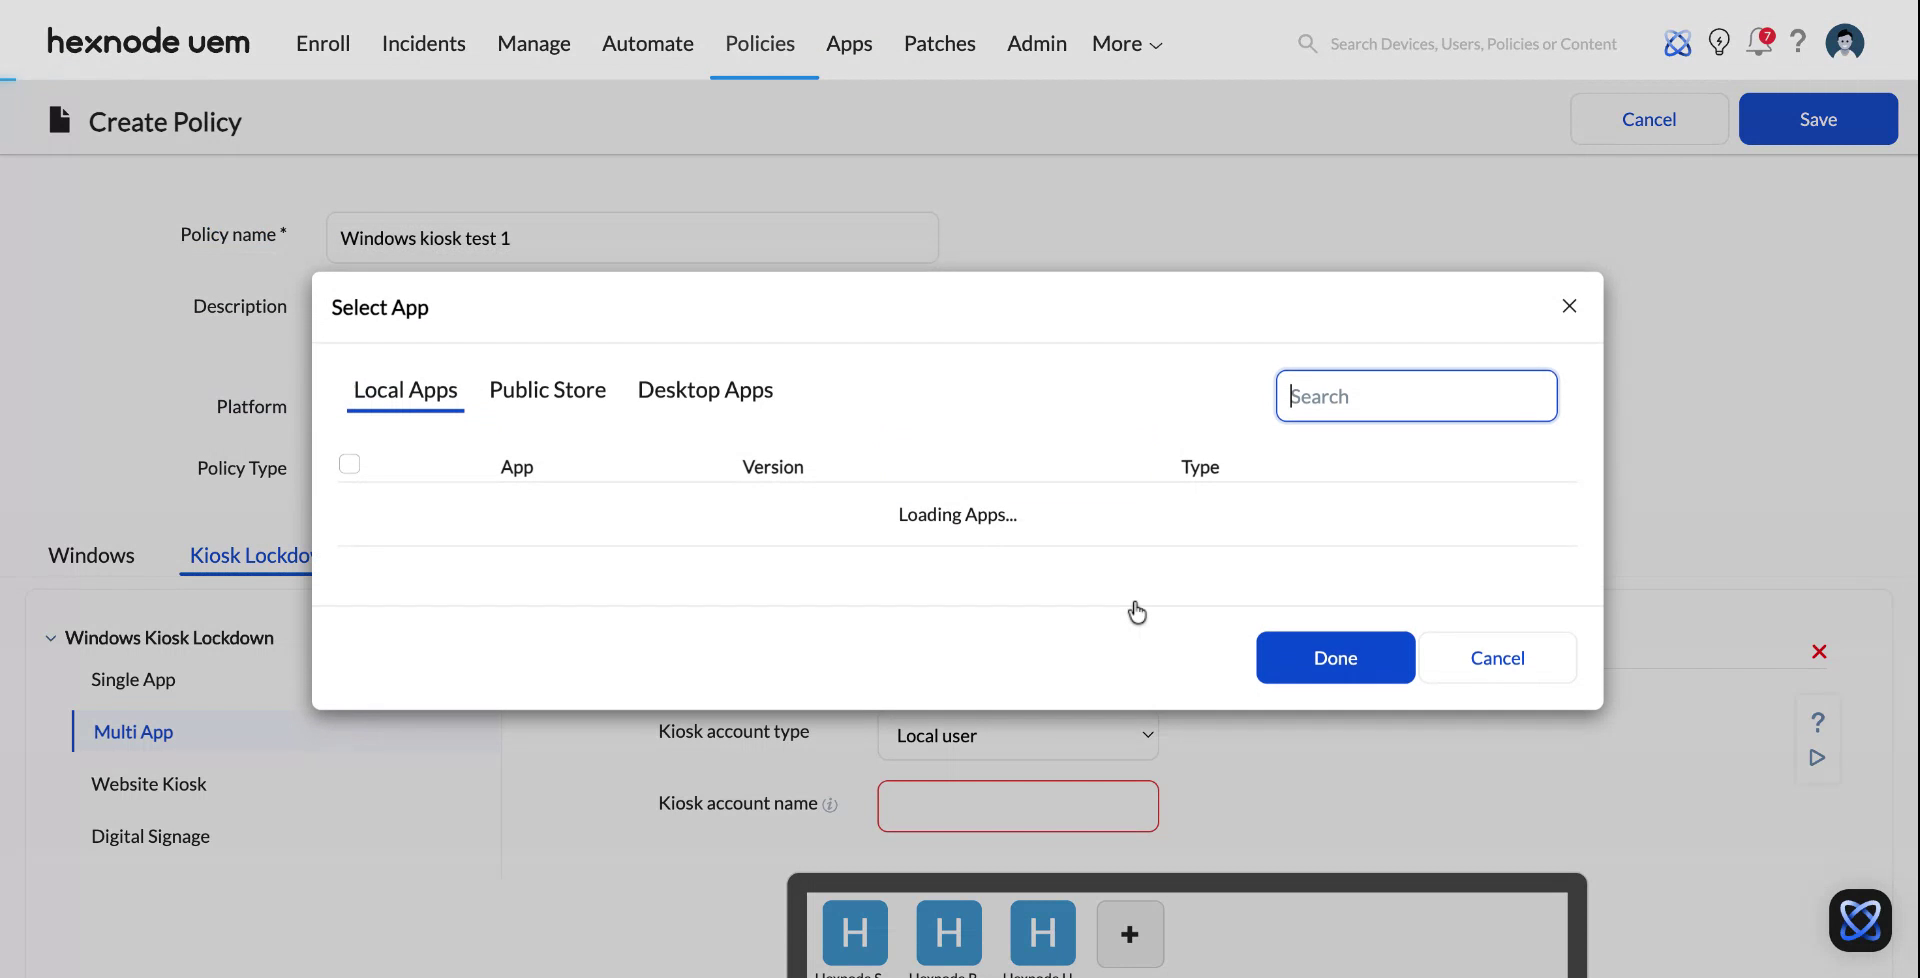Select the header checkbox in the app list
Viewport: 1920px width, 978px height.
(349, 463)
